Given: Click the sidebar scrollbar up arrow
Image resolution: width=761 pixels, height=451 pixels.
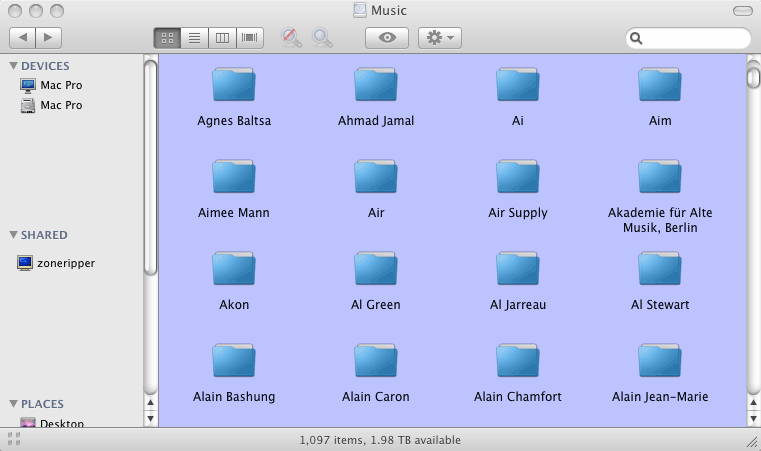Looking at the screenshot, I should (150, 402).
